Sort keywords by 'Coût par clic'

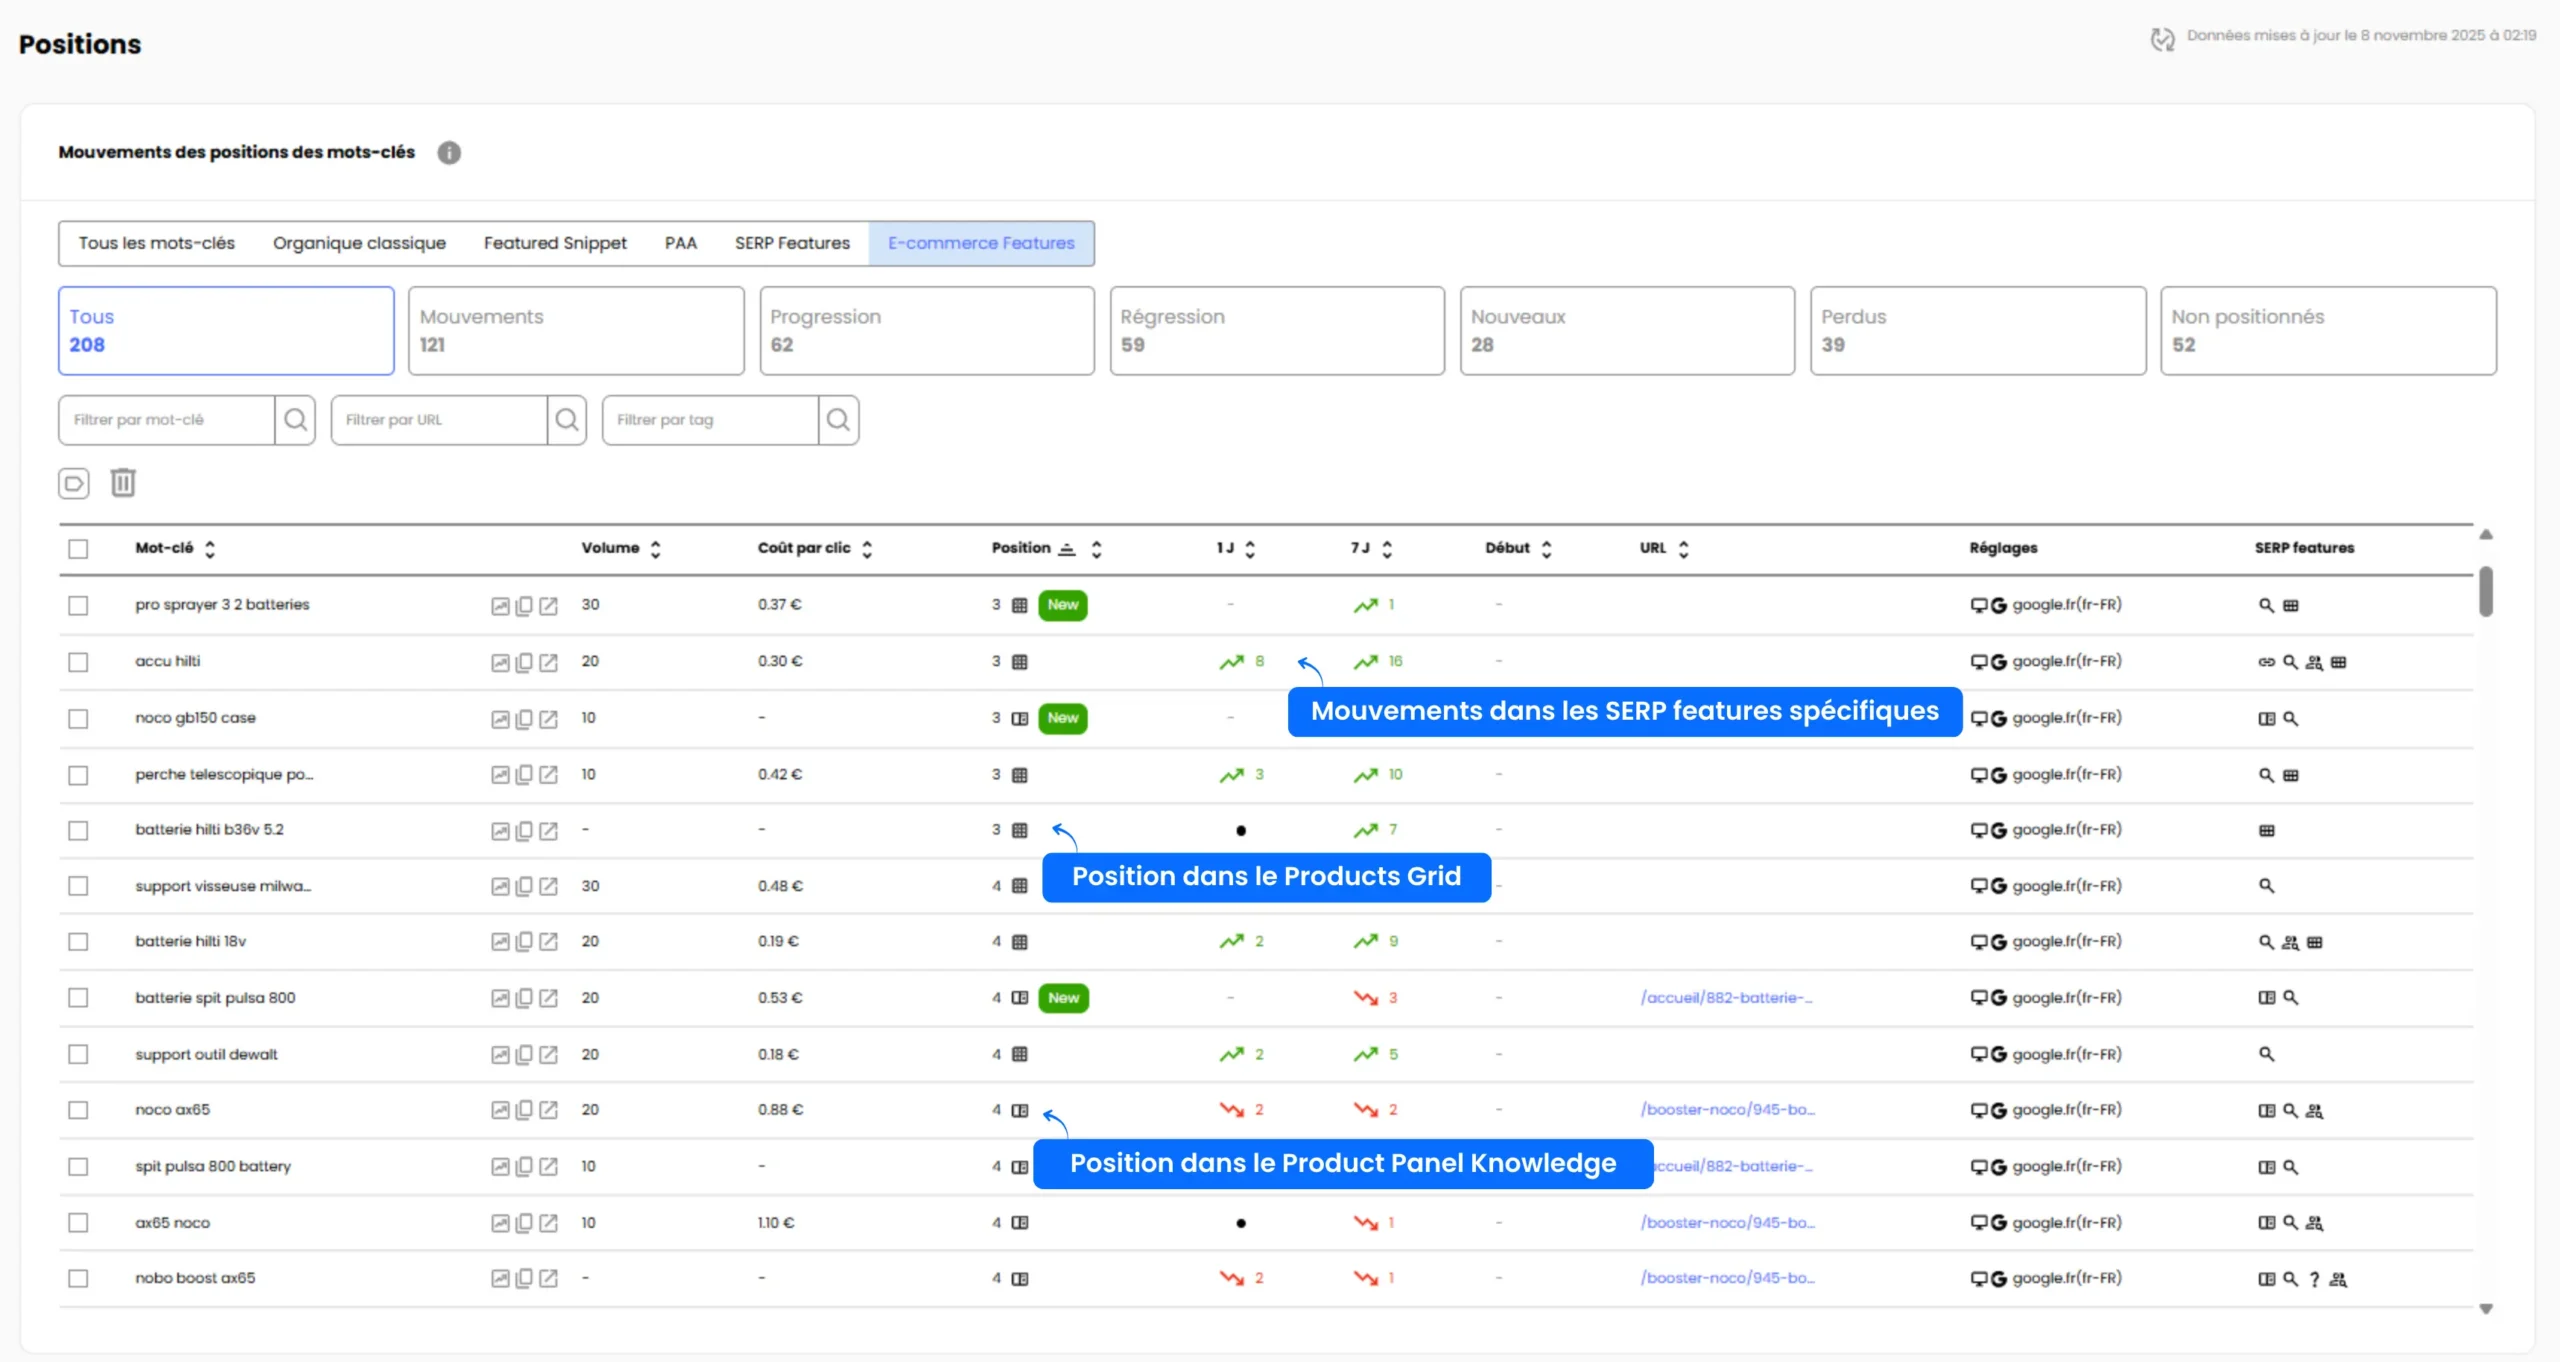[866, 548]
